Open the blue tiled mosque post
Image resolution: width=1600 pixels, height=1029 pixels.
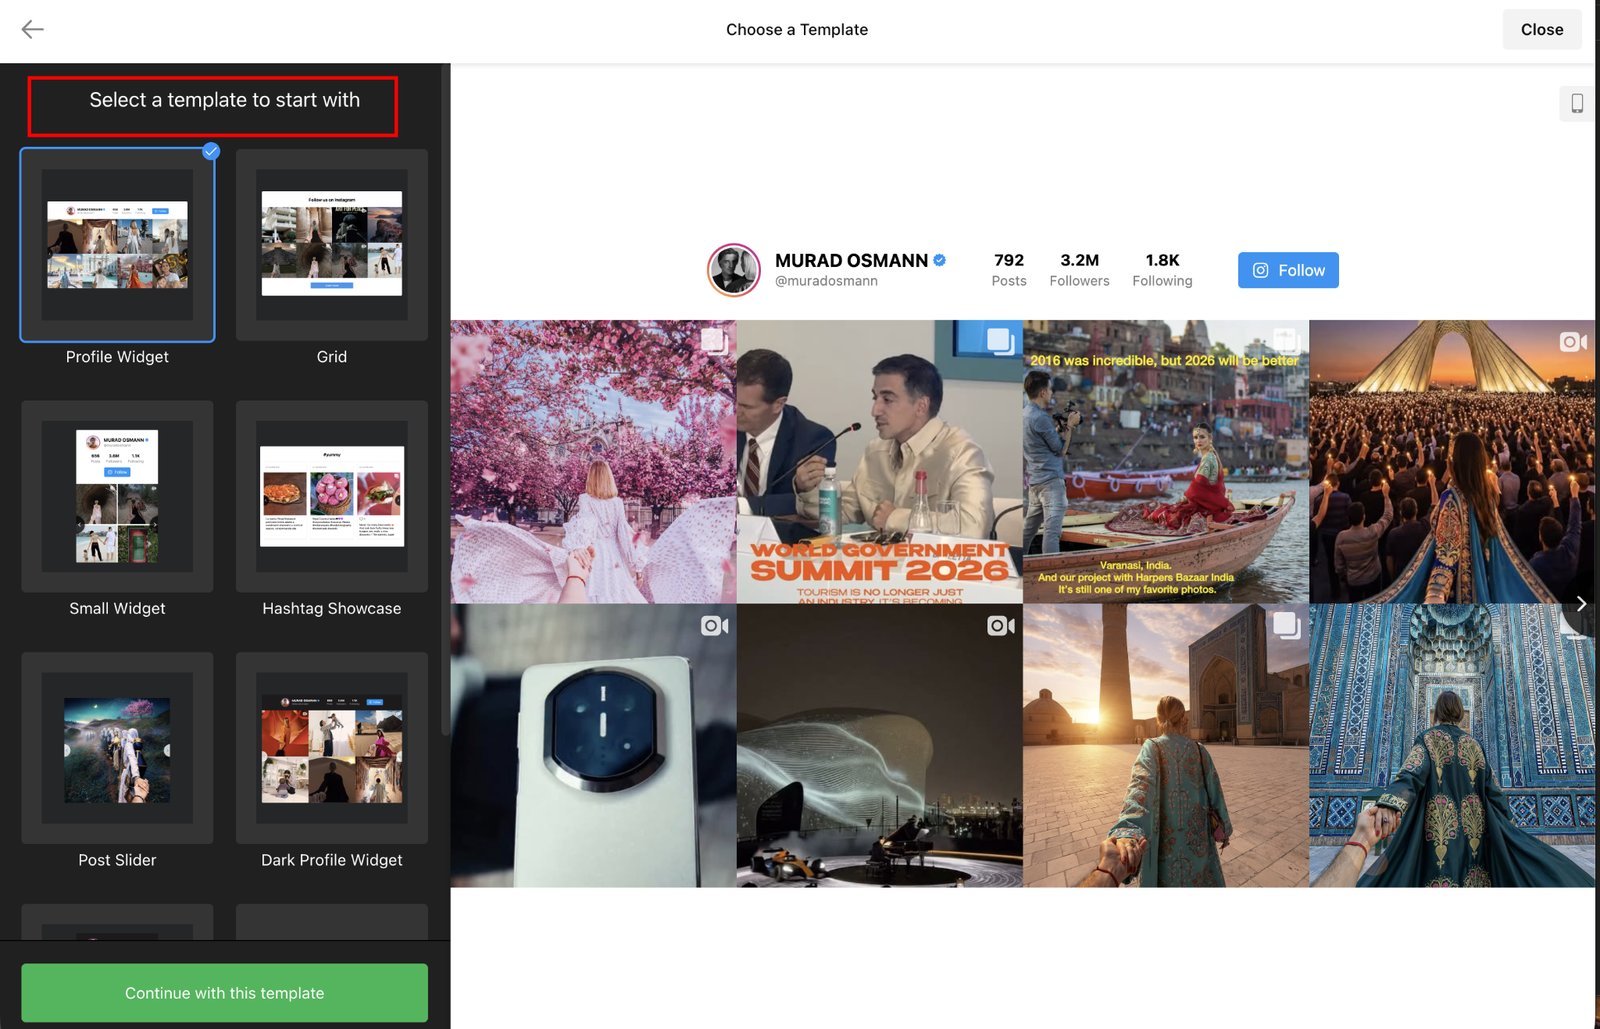pyautogui.click(x=1452, y=745)
